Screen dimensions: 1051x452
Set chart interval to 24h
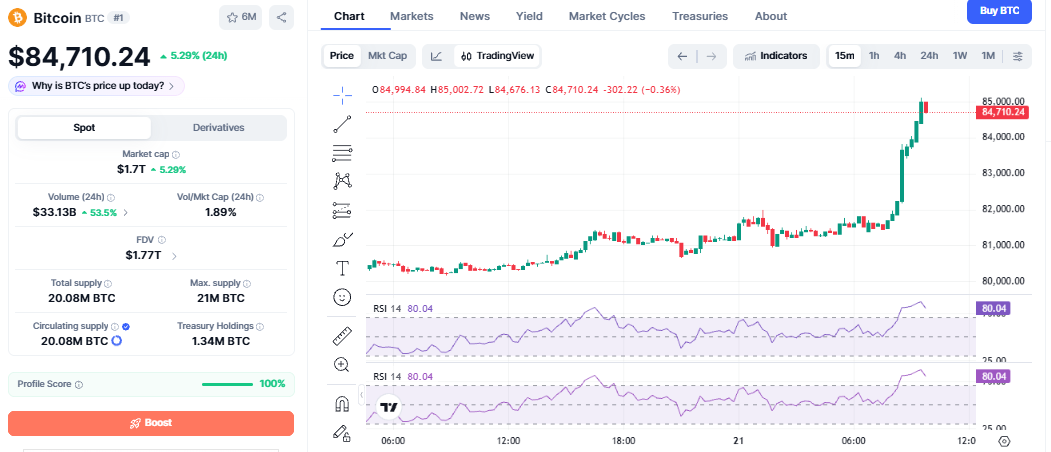pos(929,56)
